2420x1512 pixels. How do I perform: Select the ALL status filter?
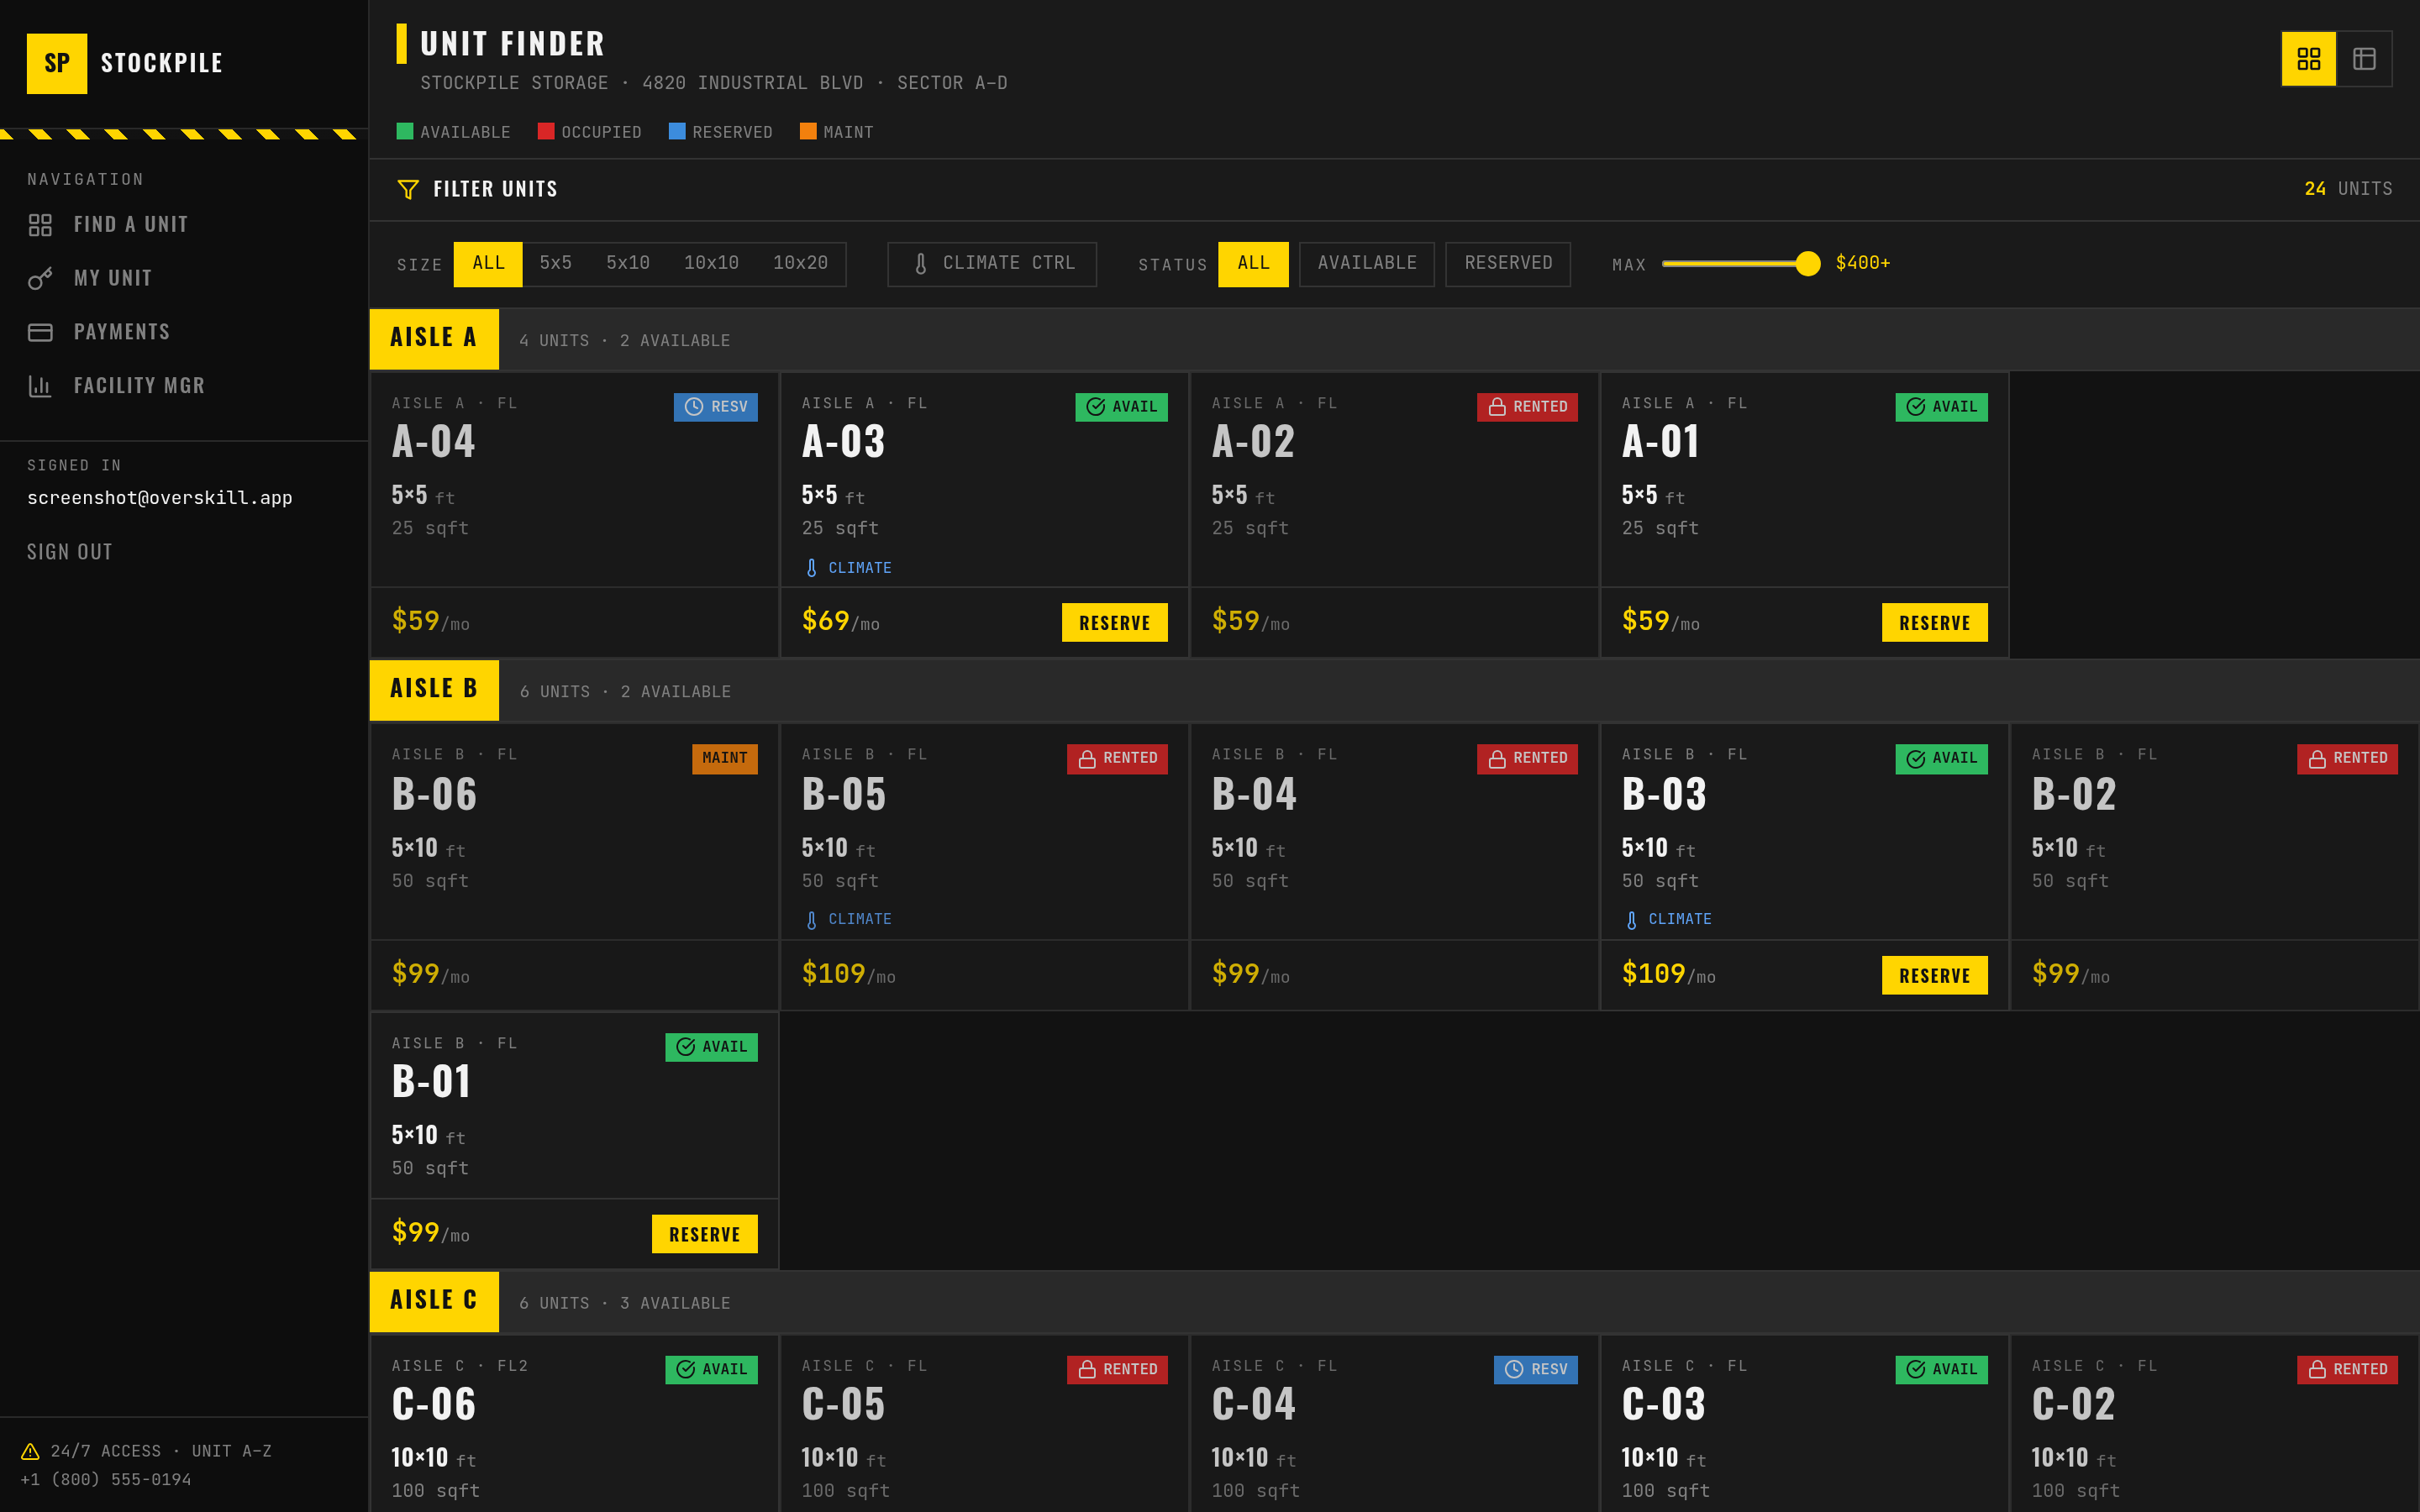[x=1253, y=264]
